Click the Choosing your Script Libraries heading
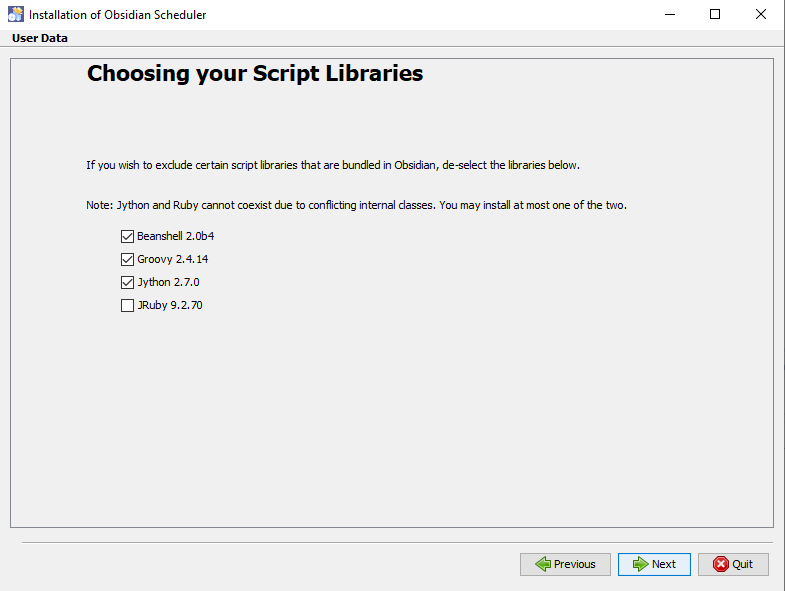The image size is (785, 591). click(x=255, y=74)
